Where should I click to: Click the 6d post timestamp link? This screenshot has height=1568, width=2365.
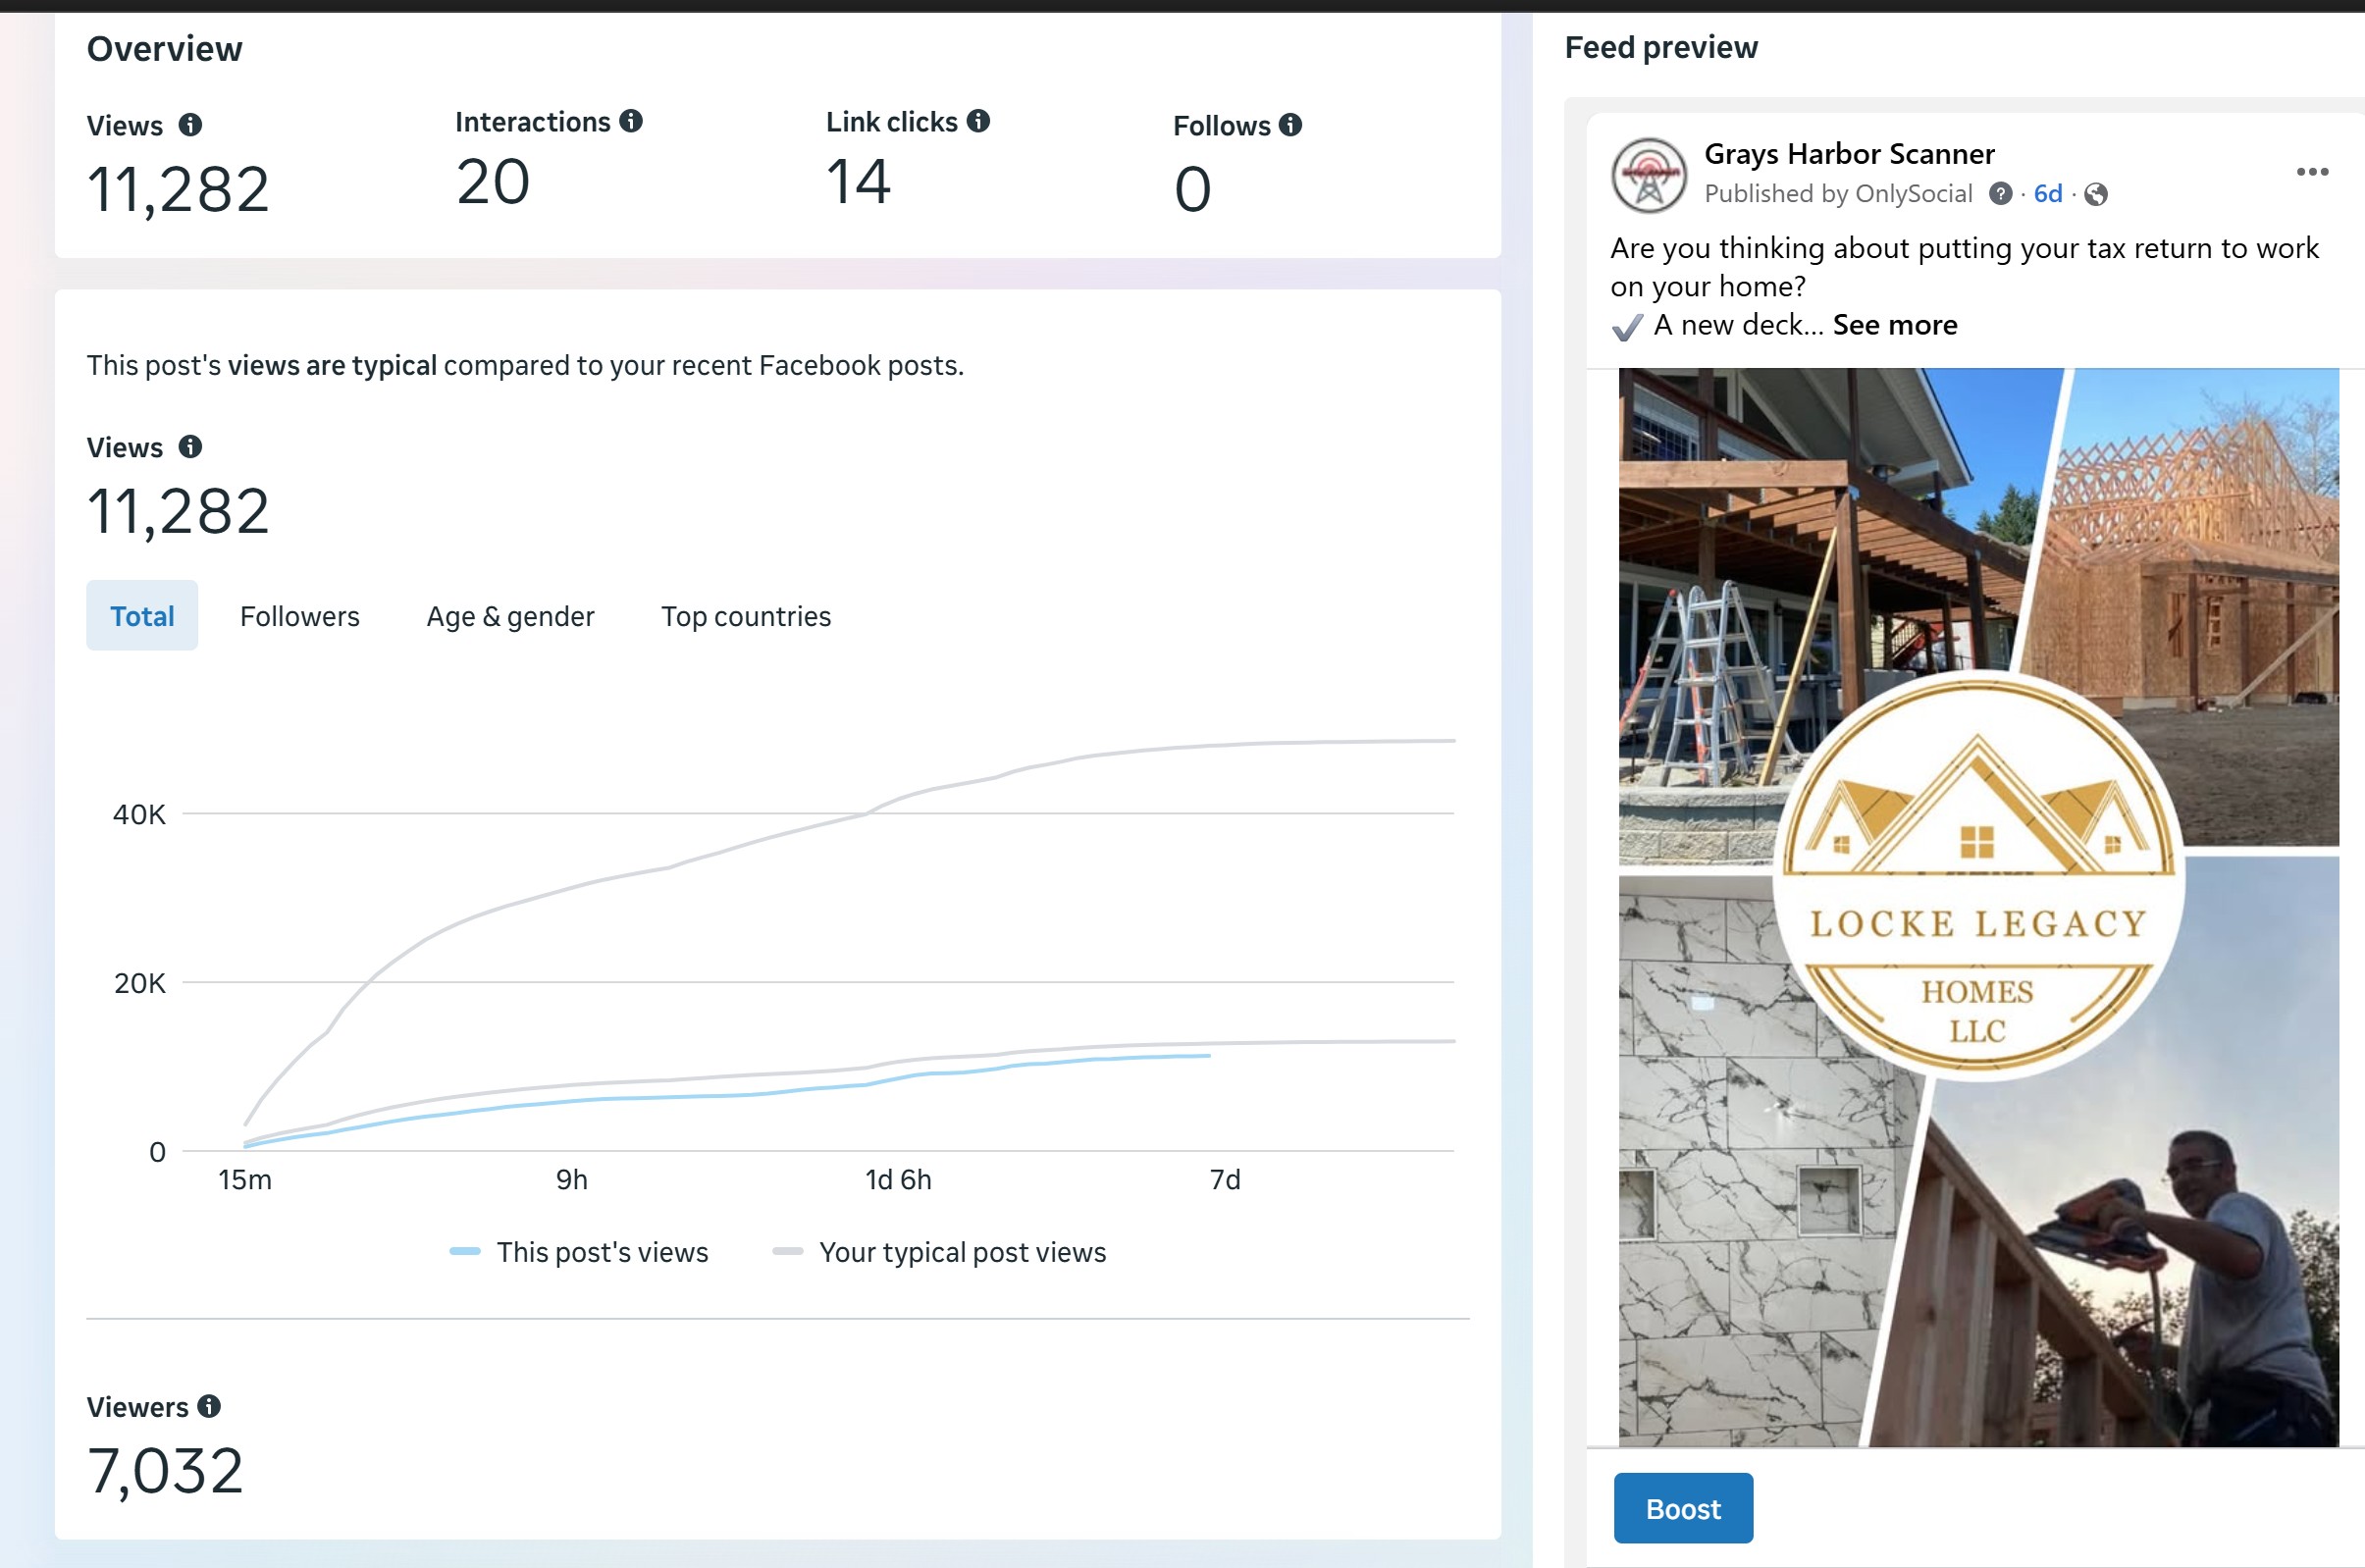click(2047, 194)
